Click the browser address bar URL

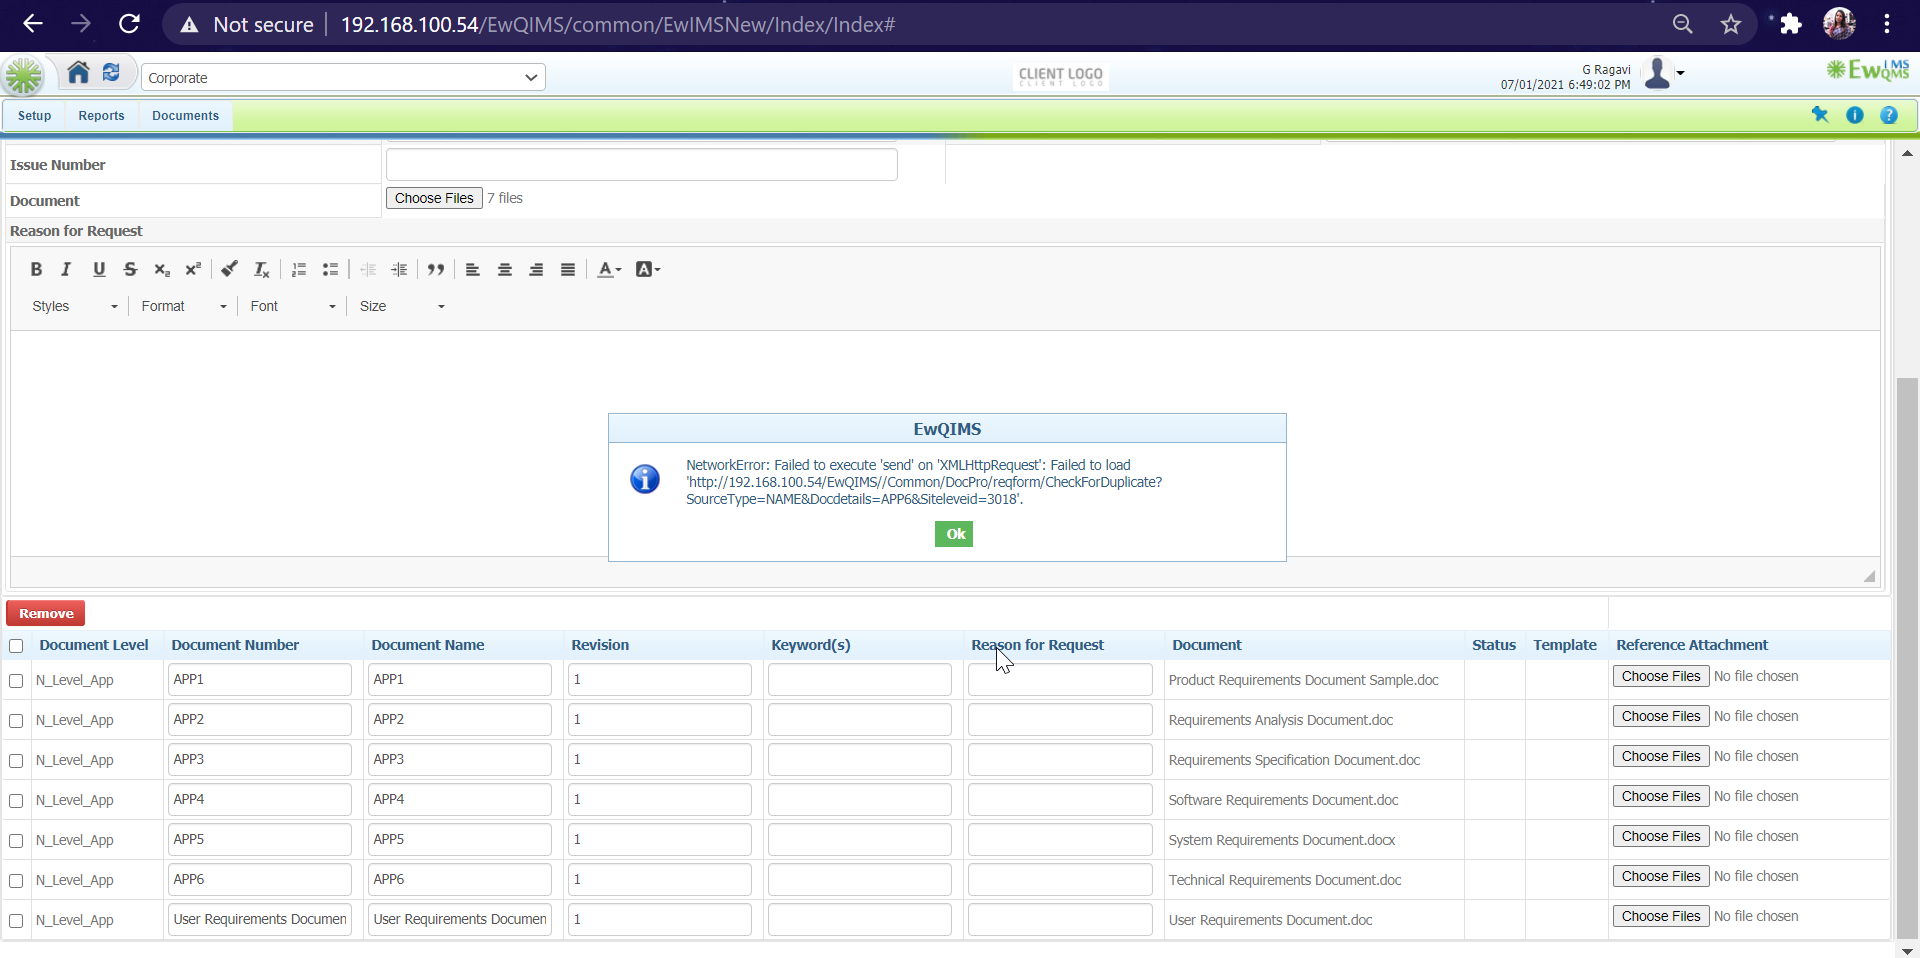click(618, 24)
